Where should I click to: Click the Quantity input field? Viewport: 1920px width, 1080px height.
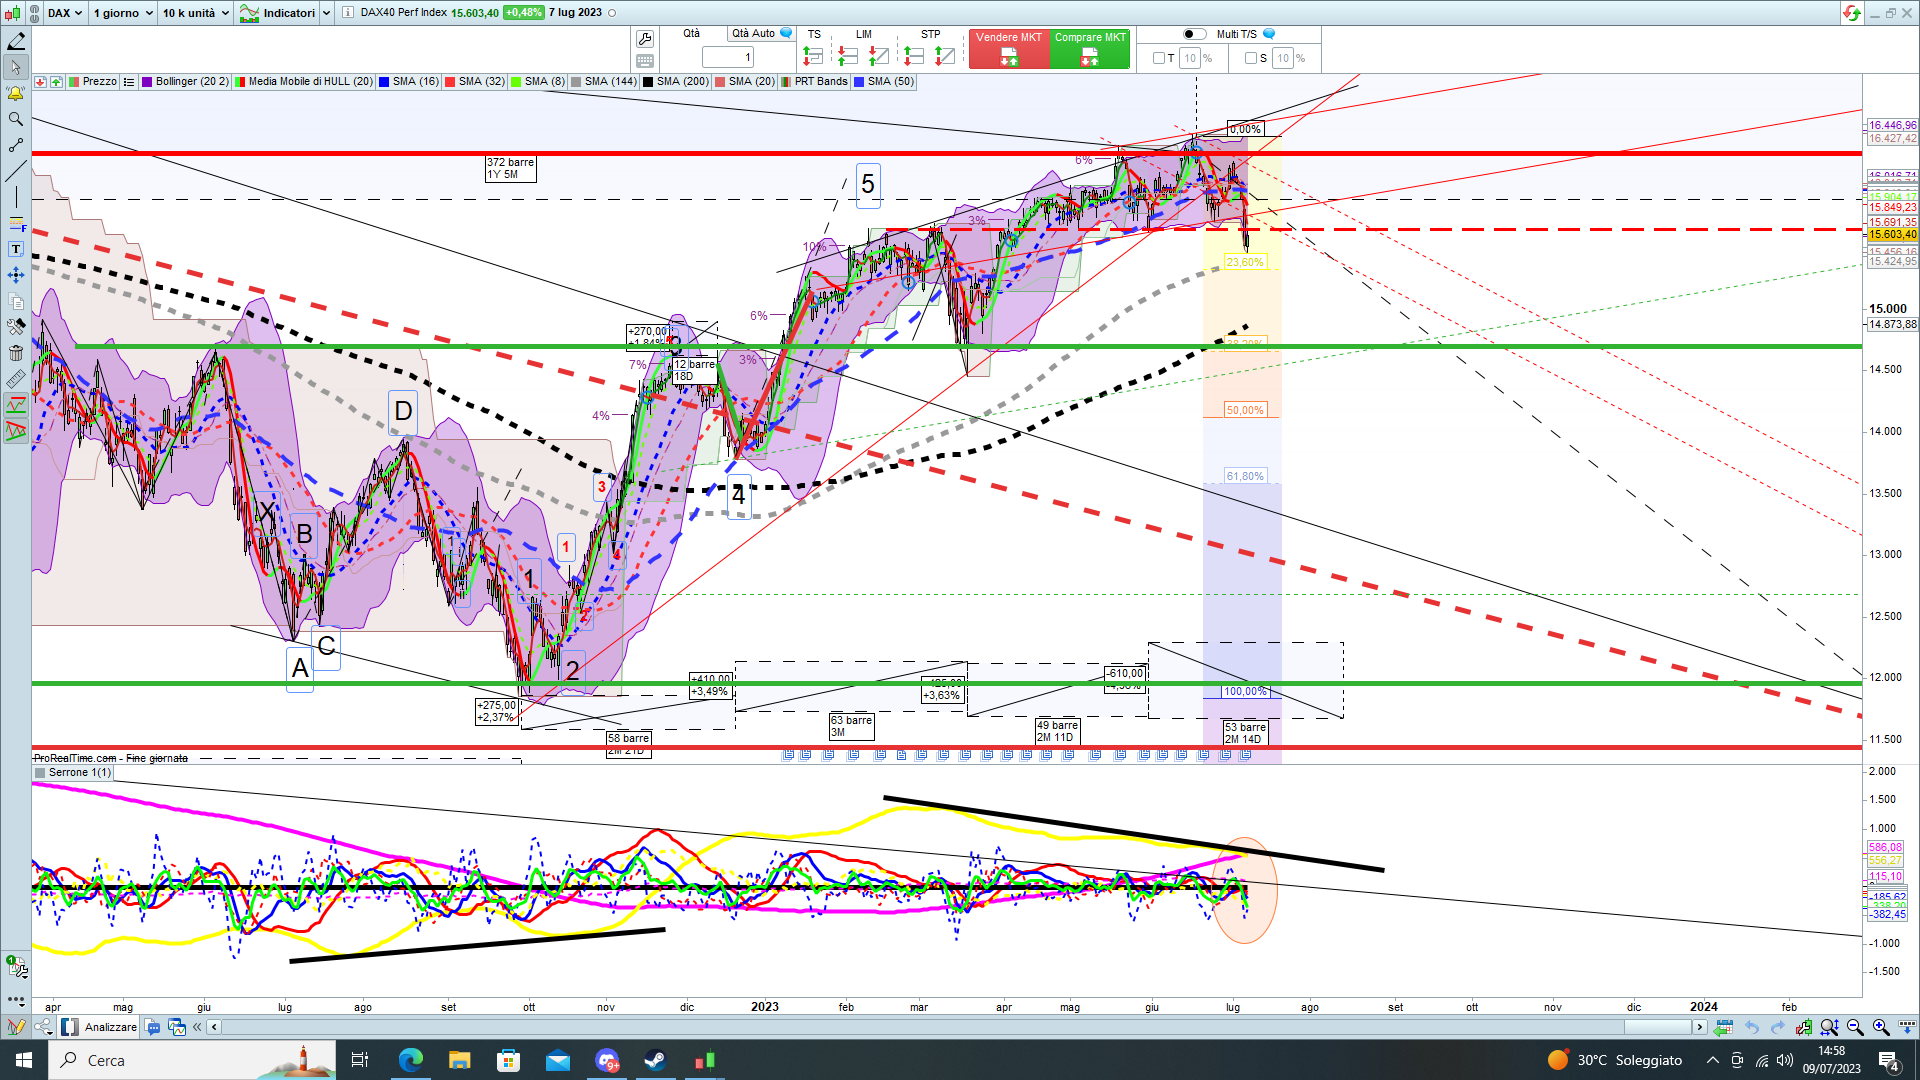click(727, 58)
